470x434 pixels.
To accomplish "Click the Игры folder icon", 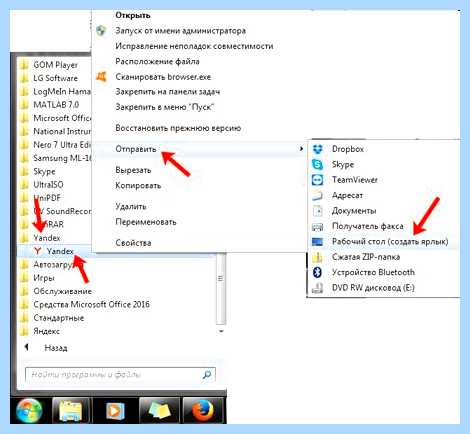I will tap(24, 278).
